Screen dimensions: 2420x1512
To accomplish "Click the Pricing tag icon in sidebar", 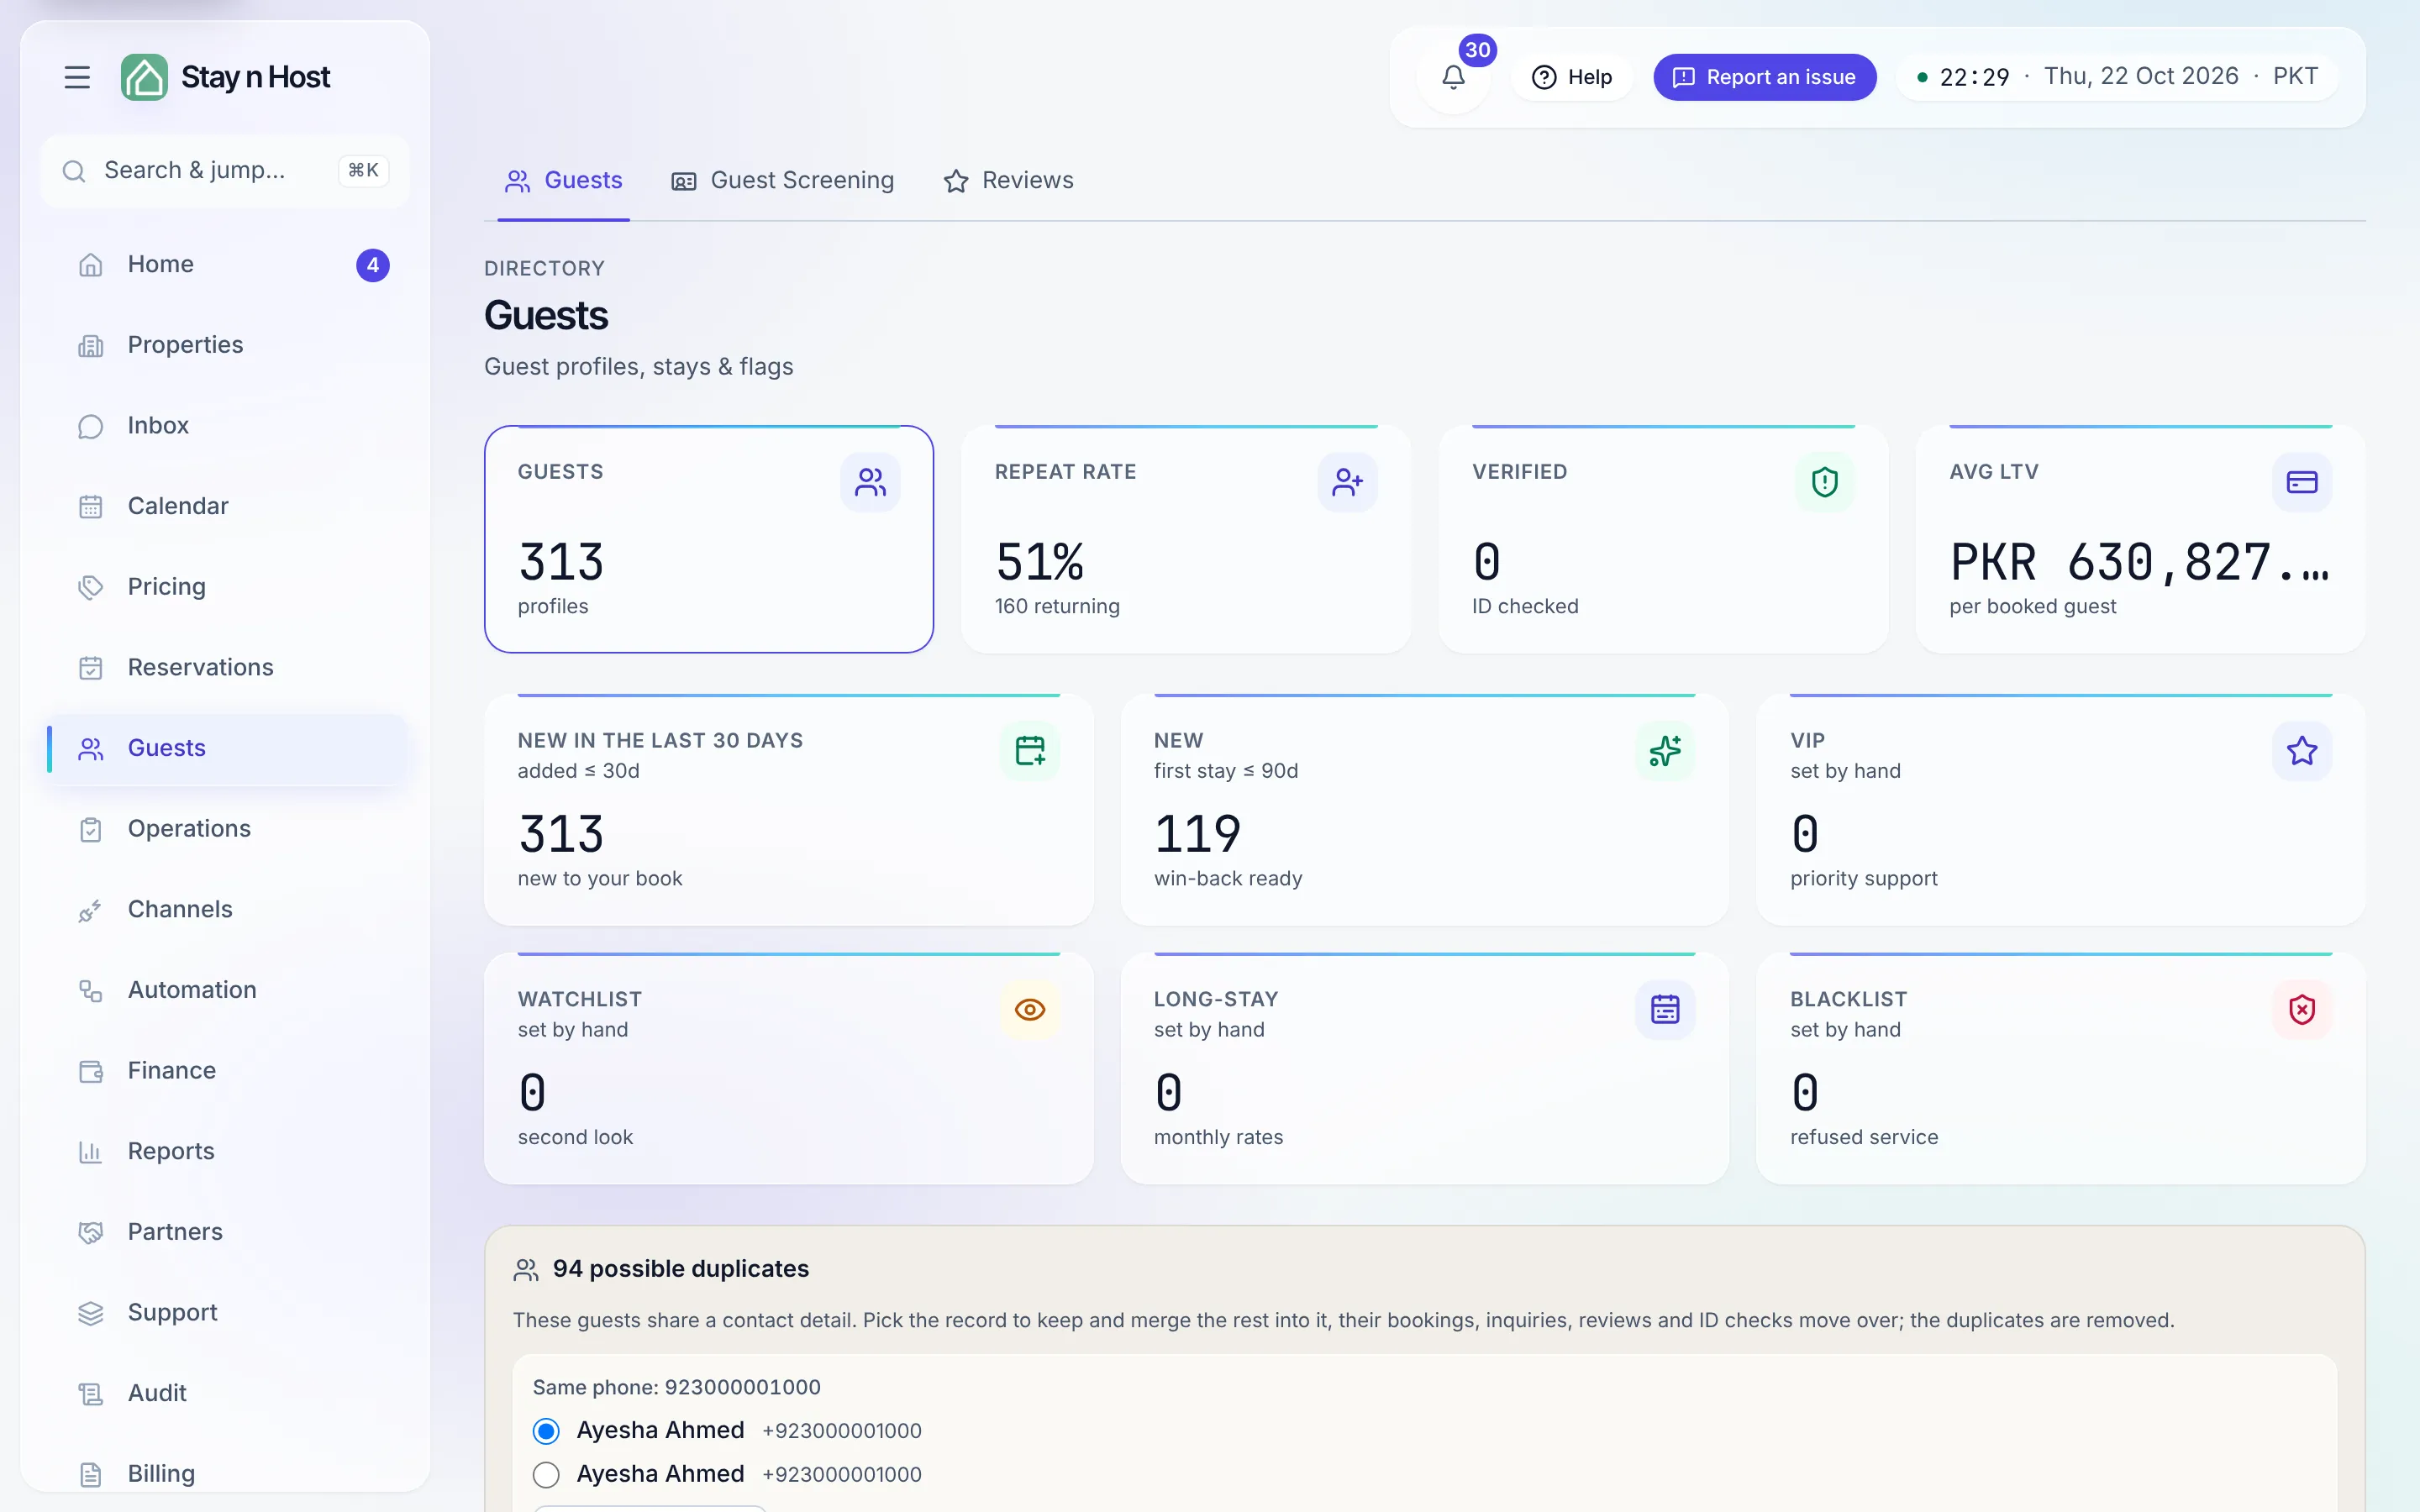I will coord(91,587).
